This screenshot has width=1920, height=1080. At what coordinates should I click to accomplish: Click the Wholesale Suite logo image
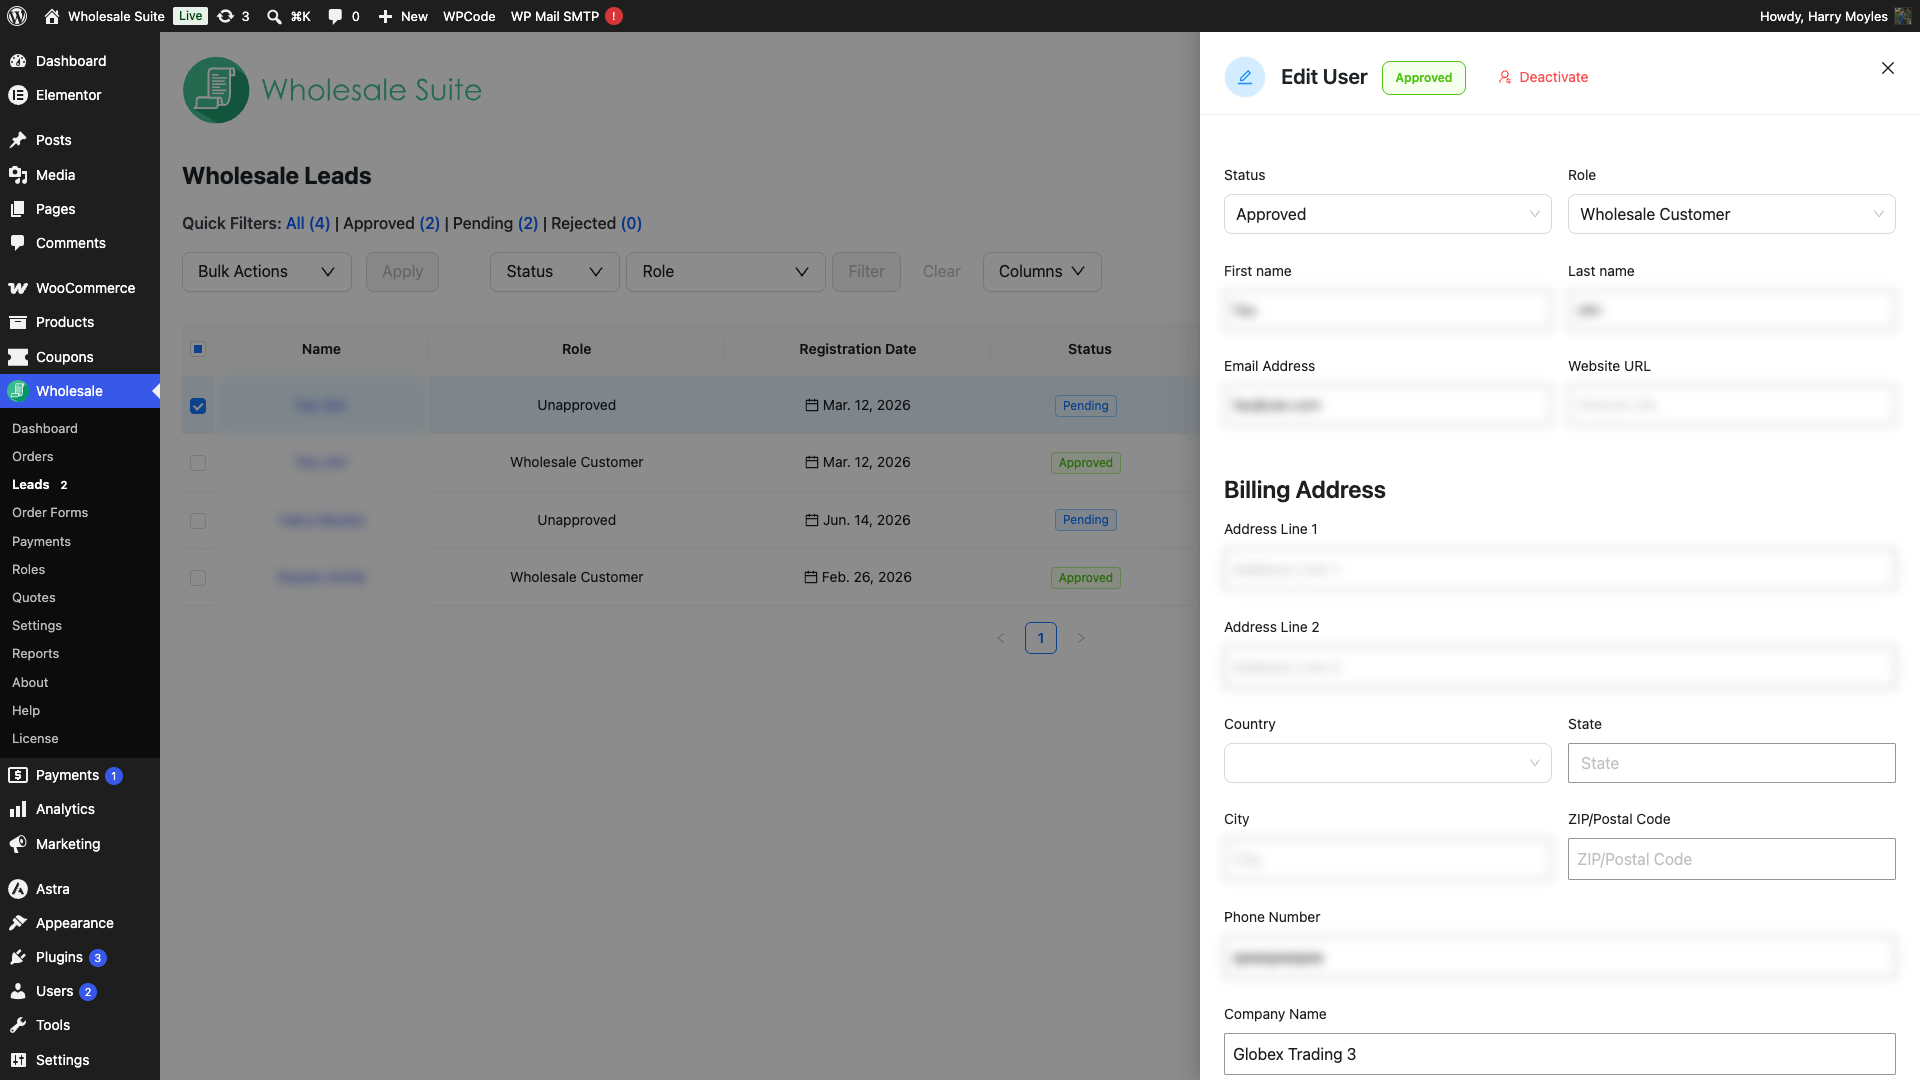tap(332, 90)
